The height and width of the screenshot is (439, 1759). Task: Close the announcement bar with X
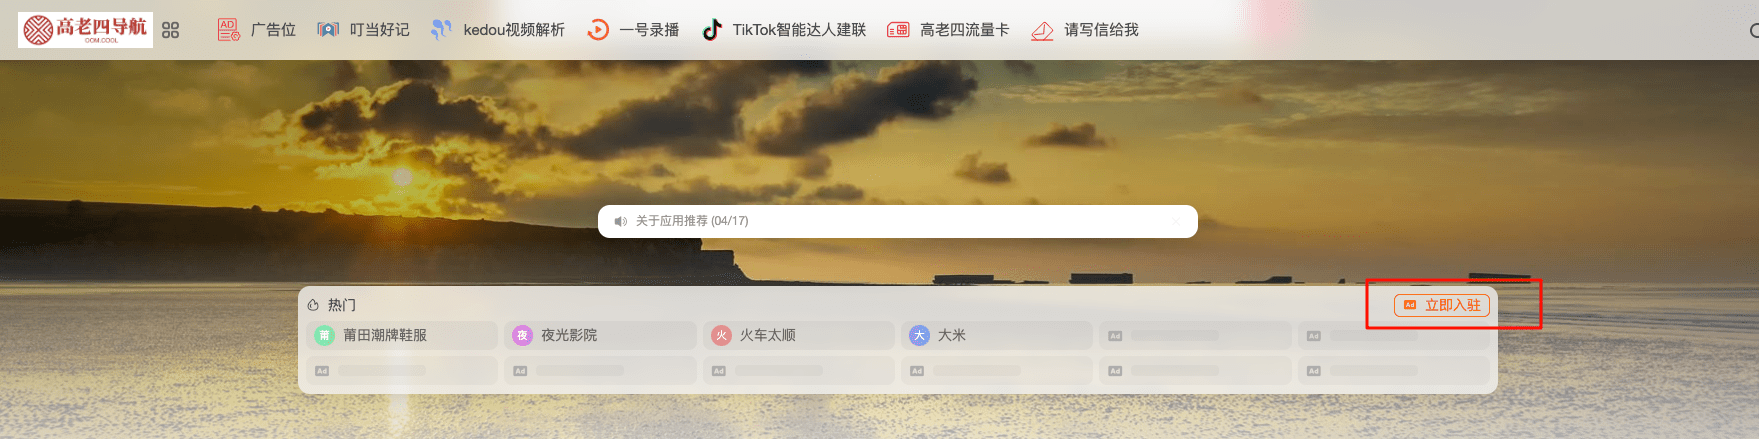tap(1176, 221)
